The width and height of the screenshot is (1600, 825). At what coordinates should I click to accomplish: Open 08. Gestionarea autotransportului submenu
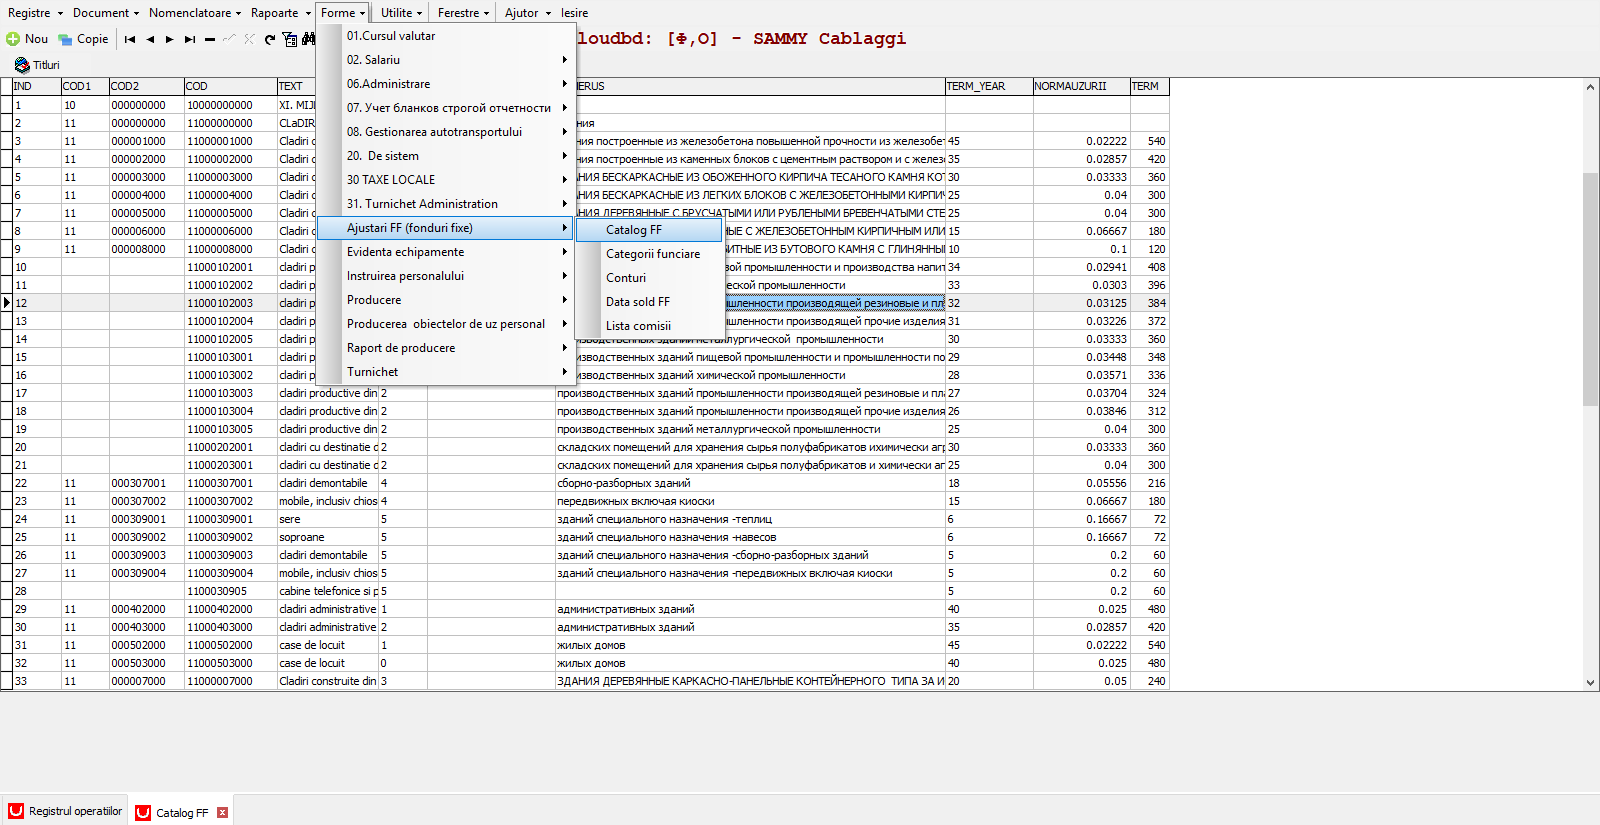click(445, 132)
